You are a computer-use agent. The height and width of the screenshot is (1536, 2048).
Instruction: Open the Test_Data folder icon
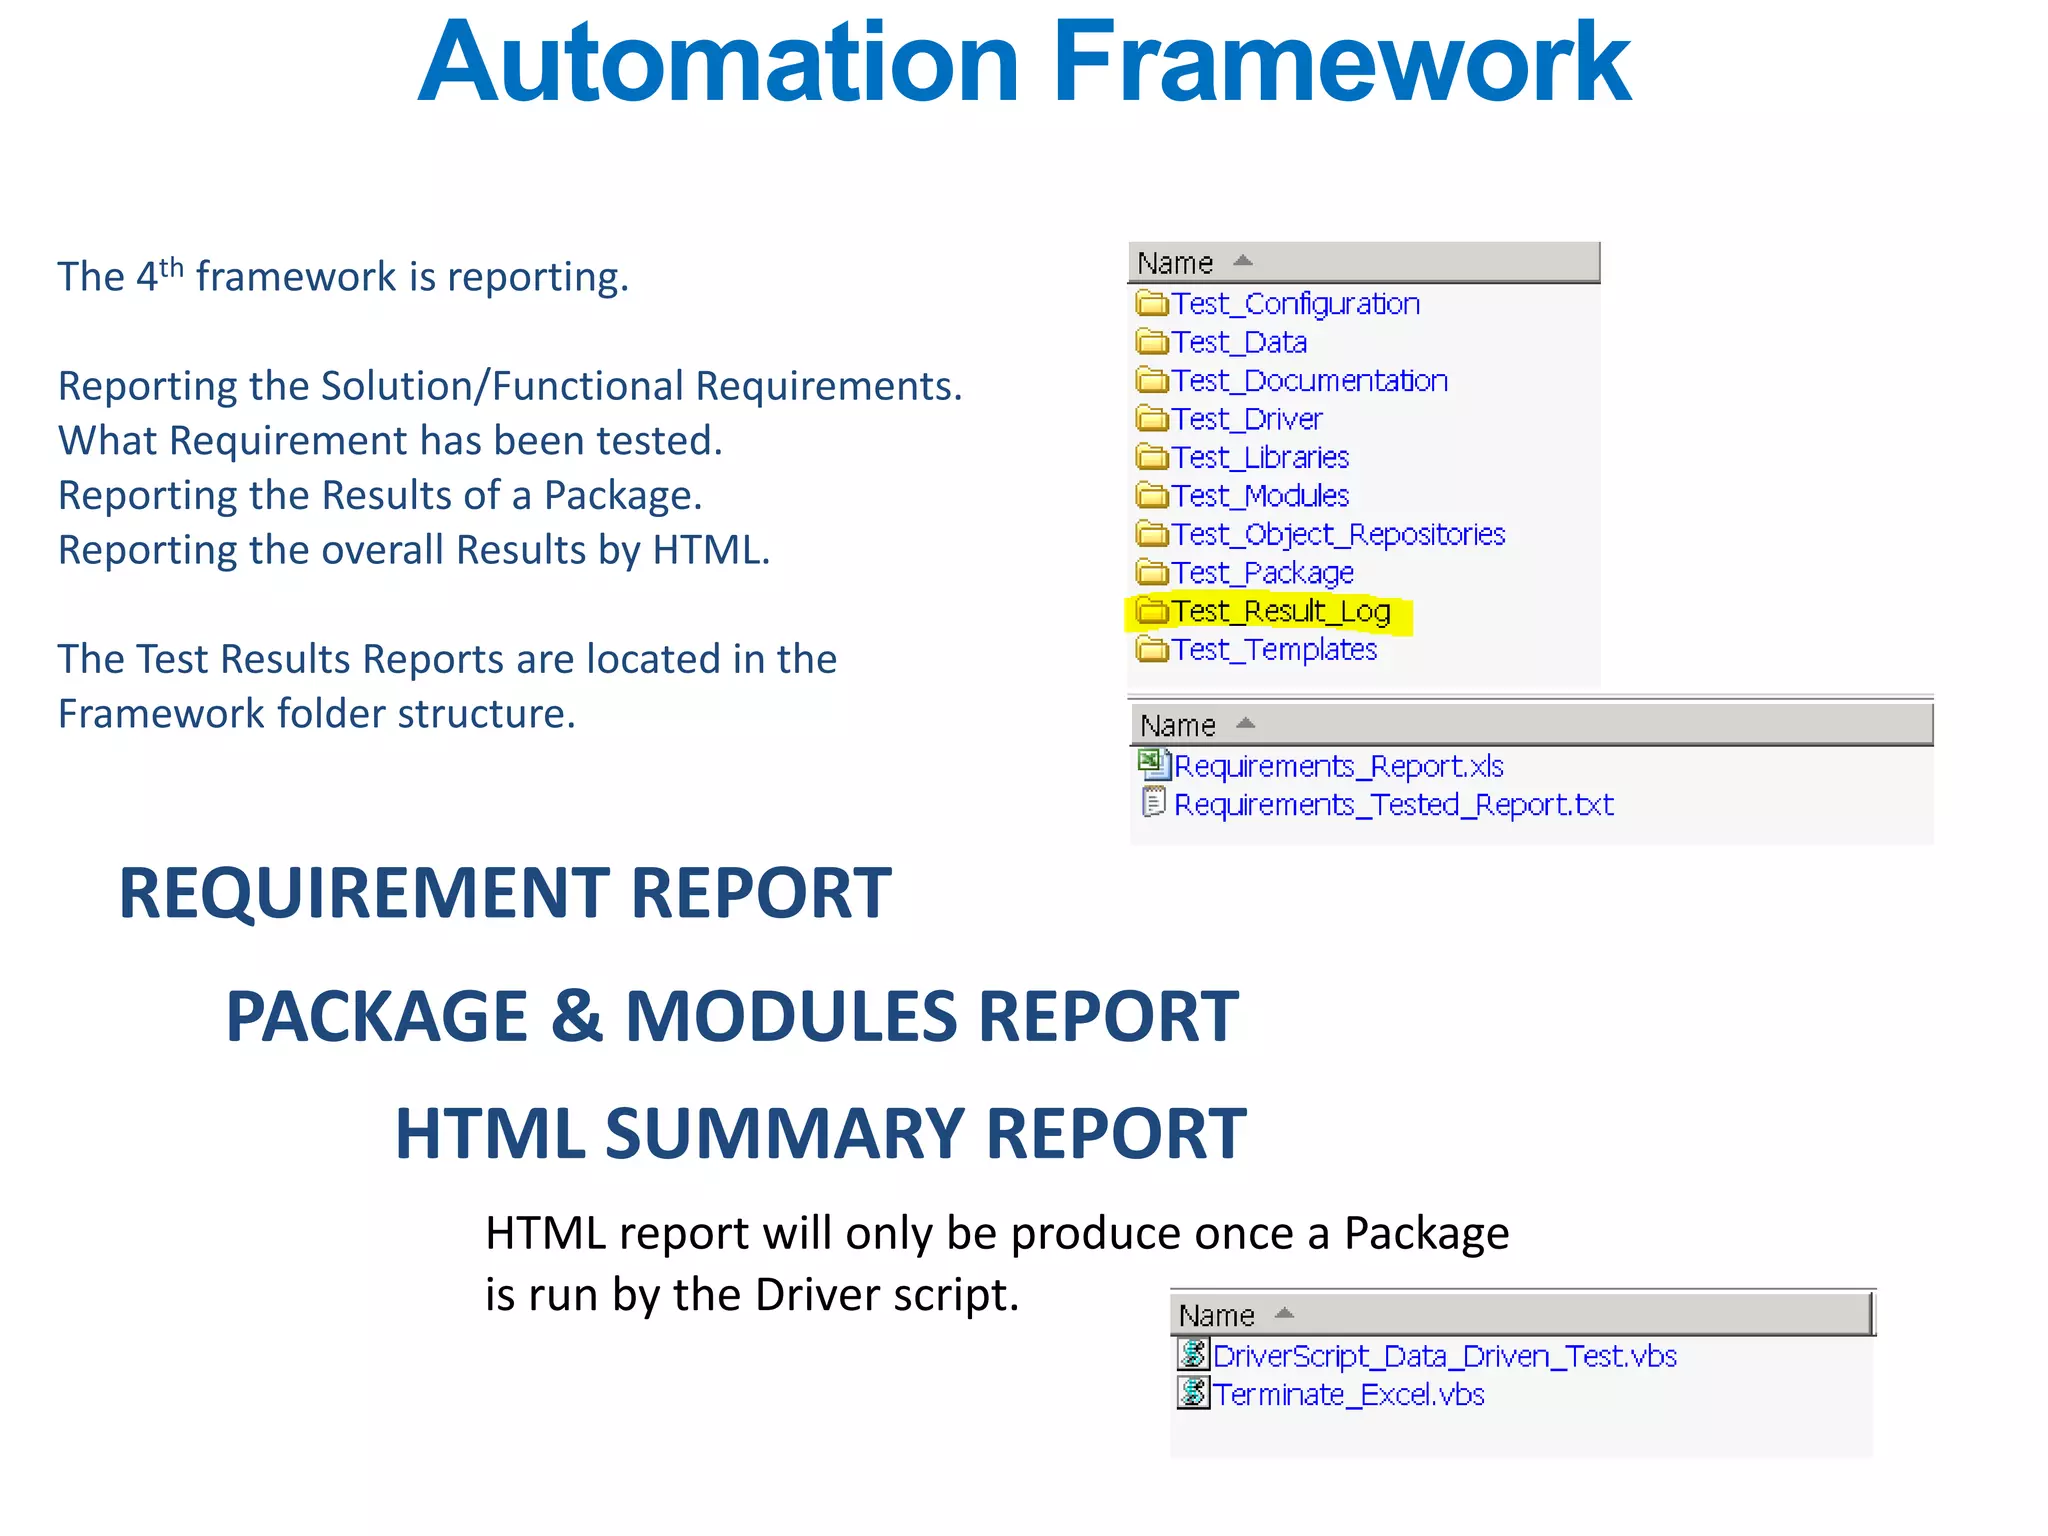1152,342
